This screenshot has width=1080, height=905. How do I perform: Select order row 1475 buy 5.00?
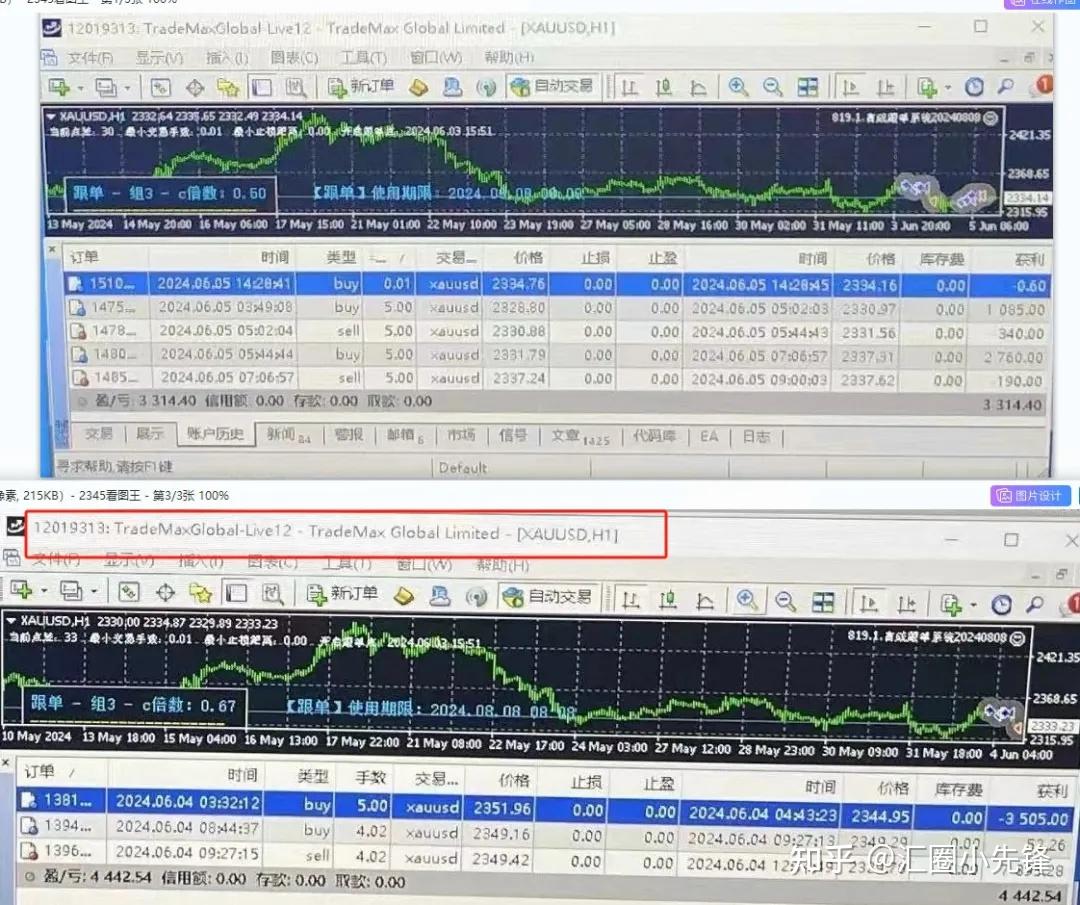[557, 308]
